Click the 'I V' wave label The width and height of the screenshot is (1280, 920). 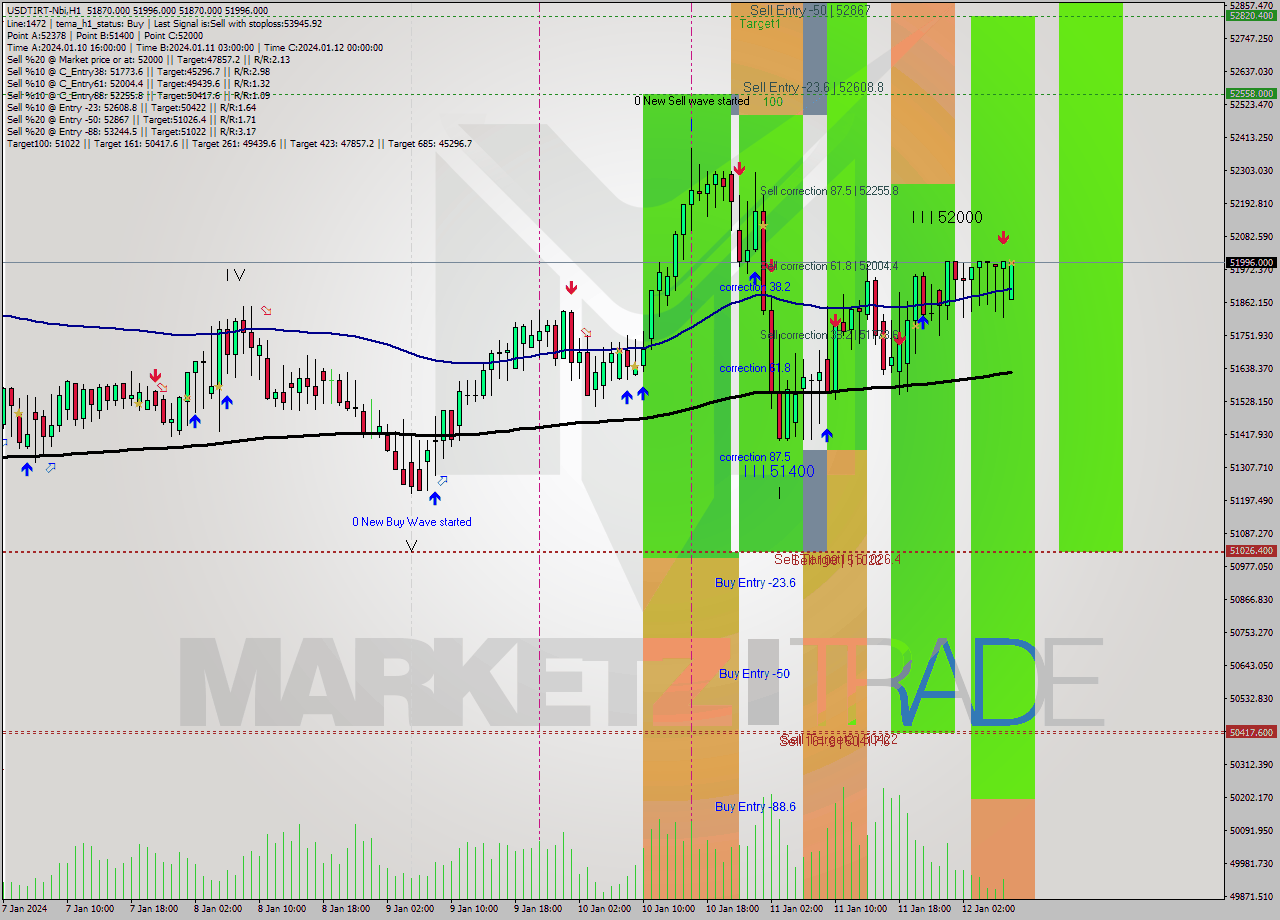click(235, 274)
